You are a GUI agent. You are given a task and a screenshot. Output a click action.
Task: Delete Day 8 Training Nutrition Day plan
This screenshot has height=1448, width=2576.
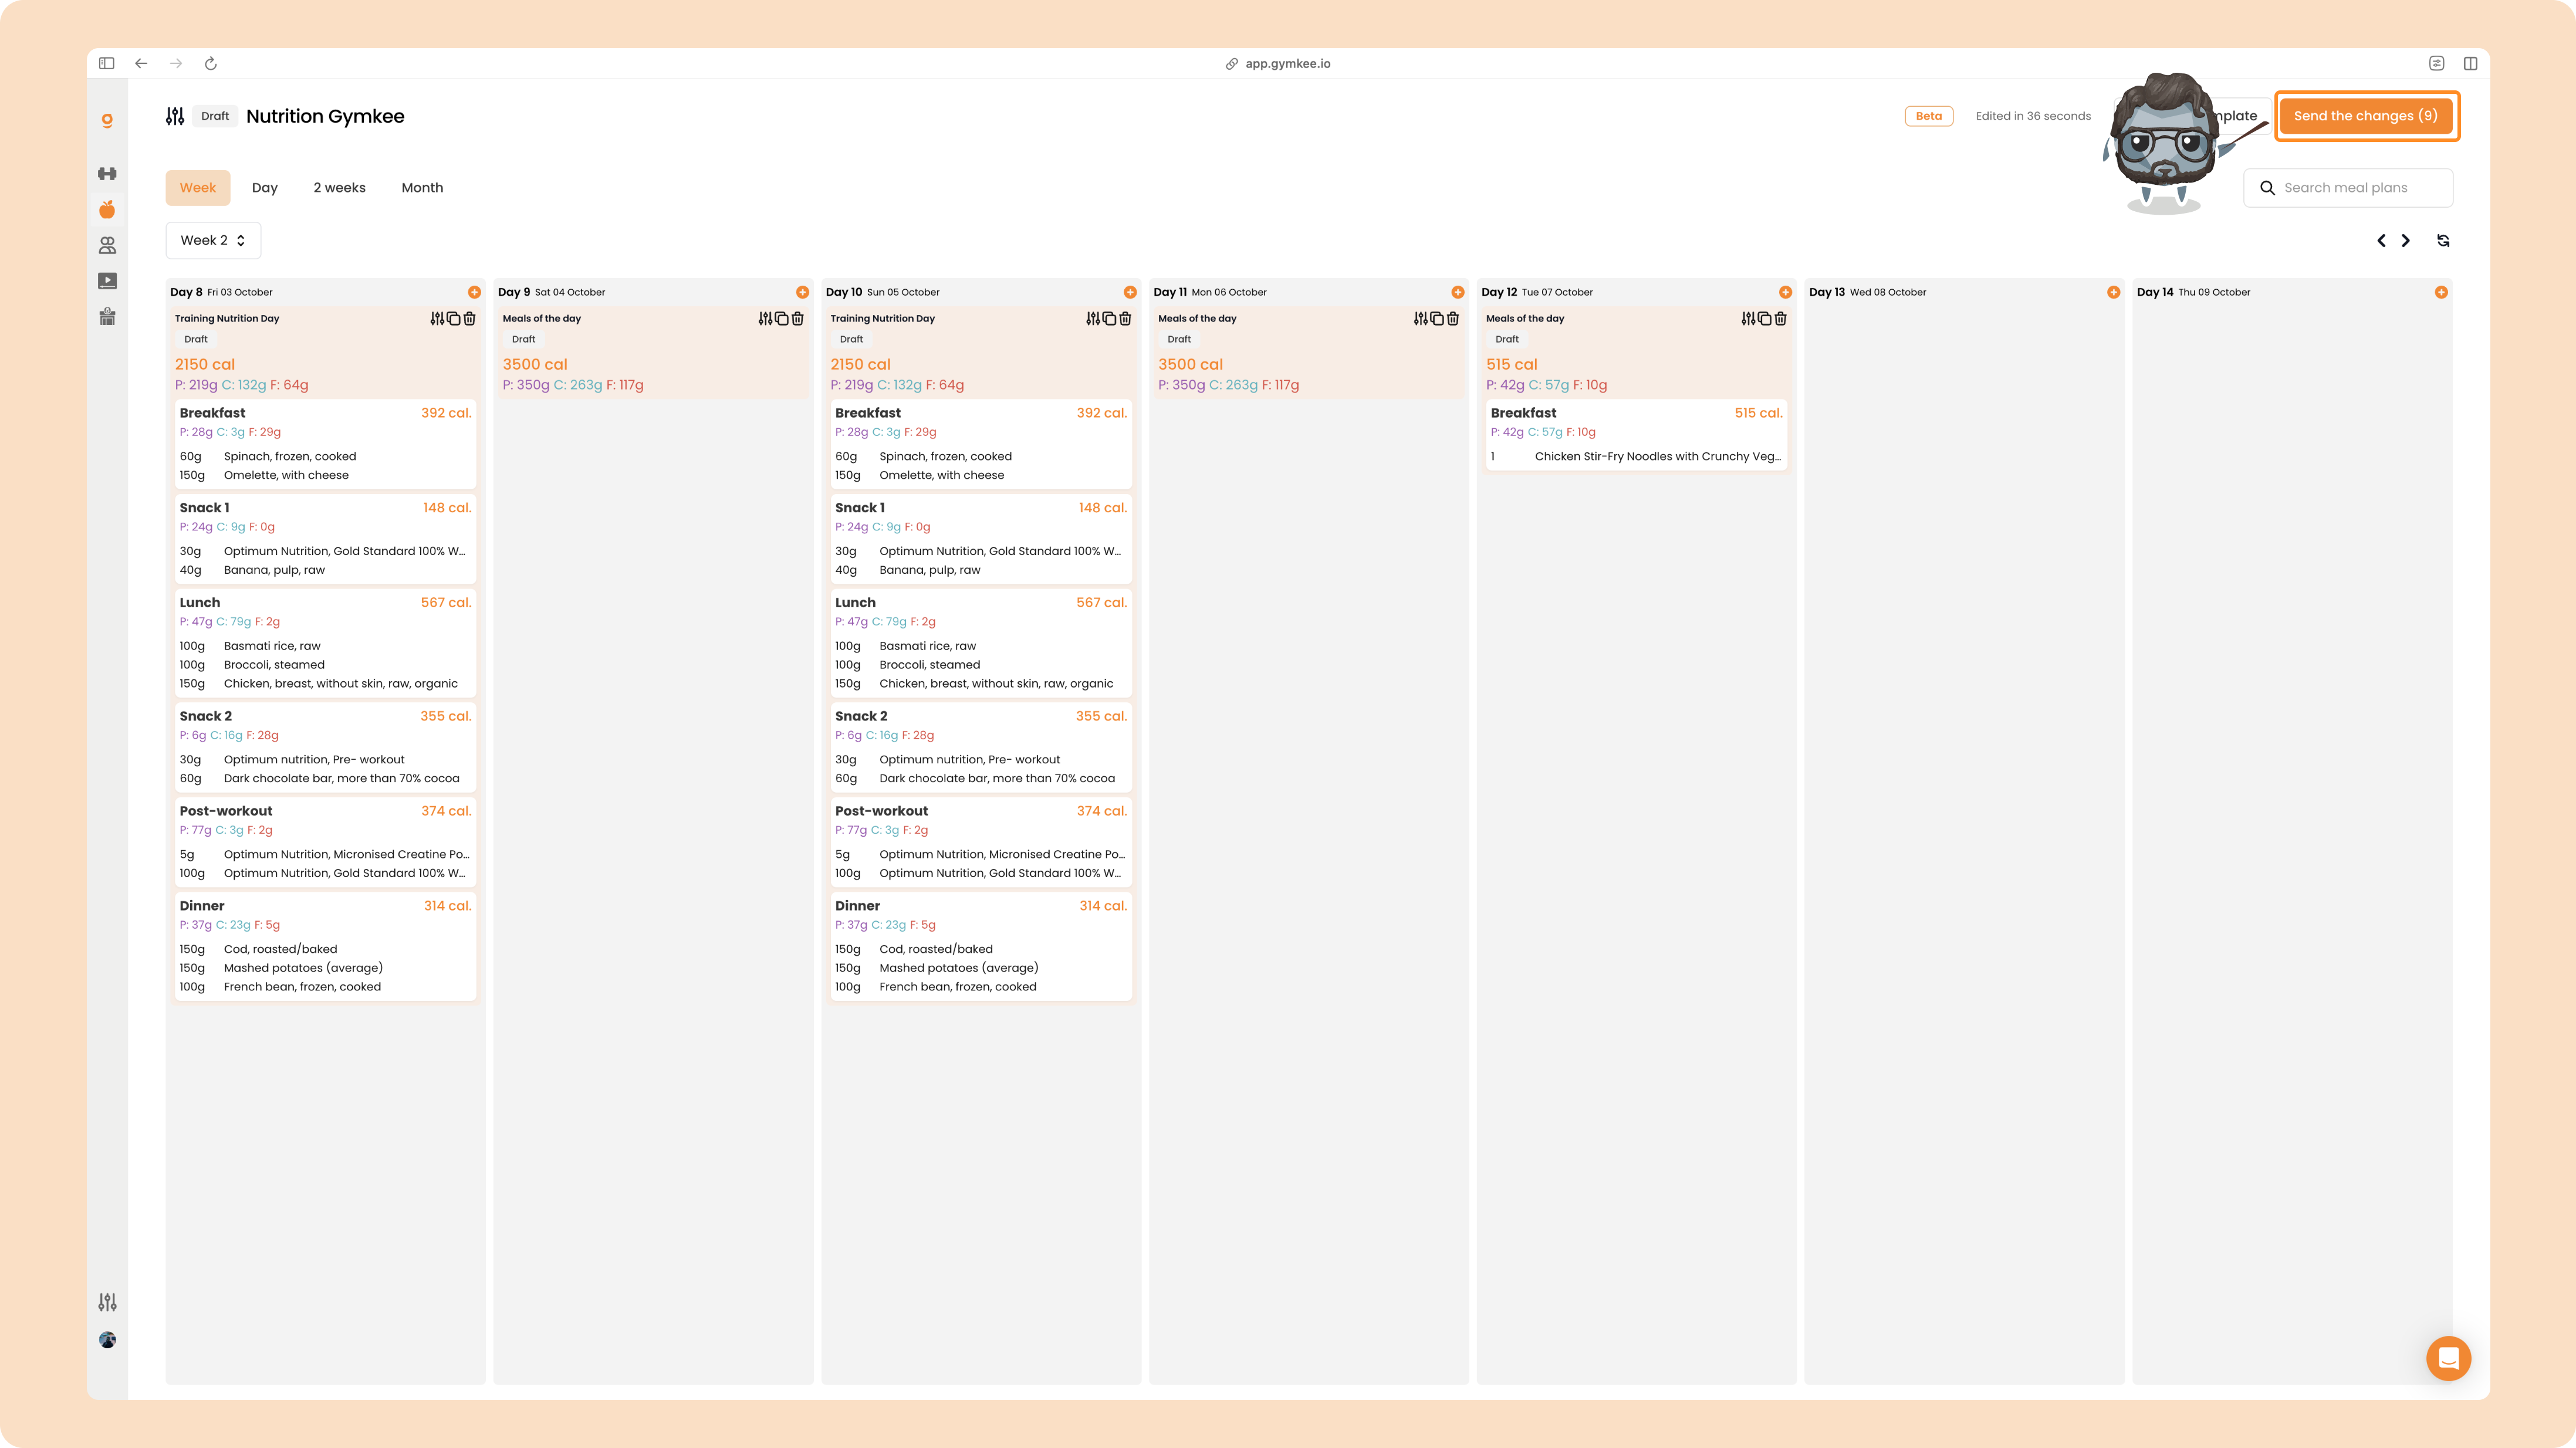tap(469, 319)
